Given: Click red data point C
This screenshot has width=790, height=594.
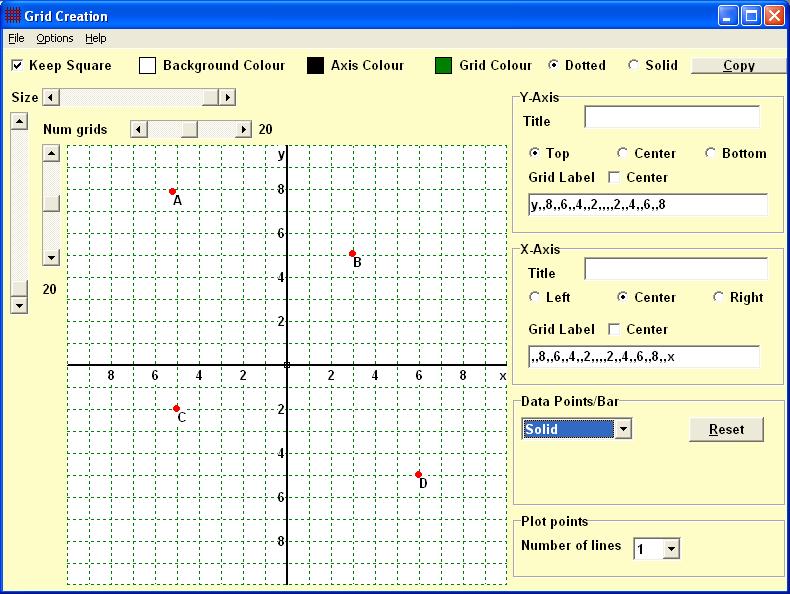Looking at the screenshot, I should pos(176,409).
